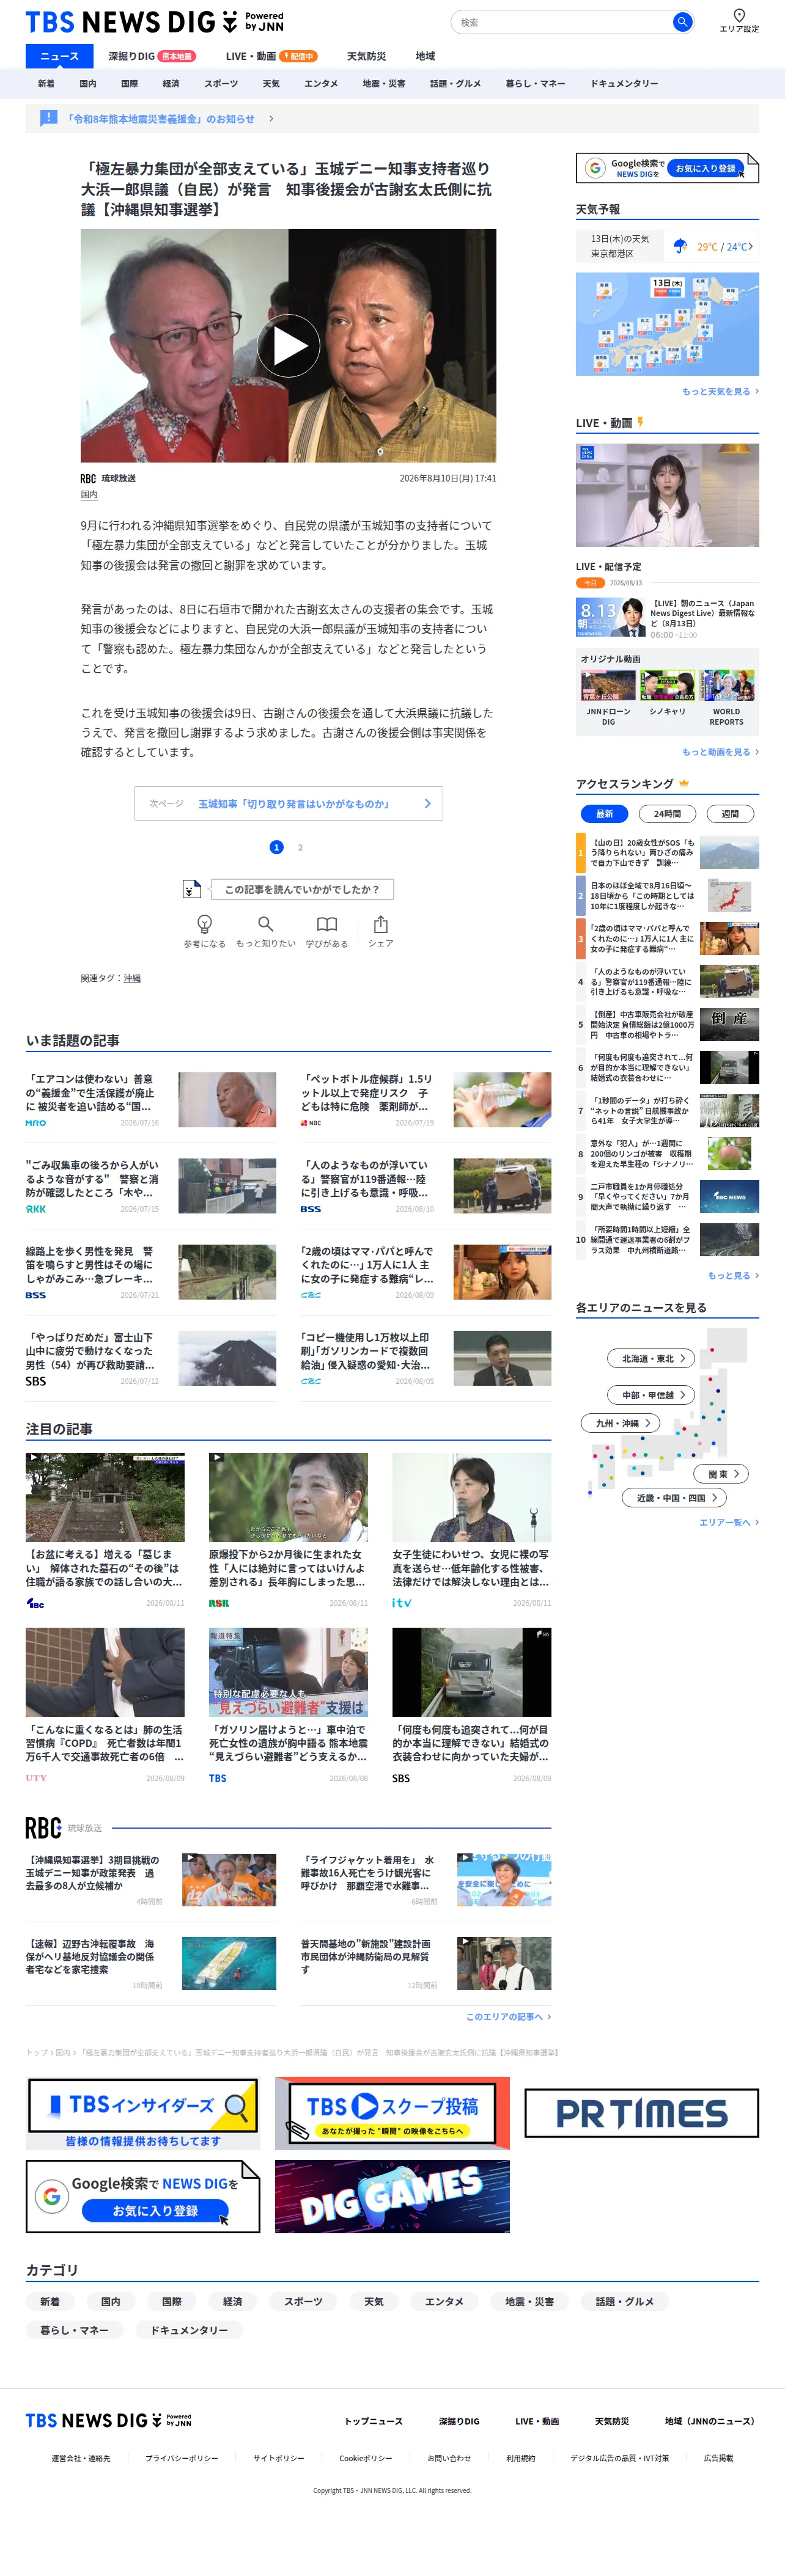
Task: Go to article page 2
Action: pos(300,847)
